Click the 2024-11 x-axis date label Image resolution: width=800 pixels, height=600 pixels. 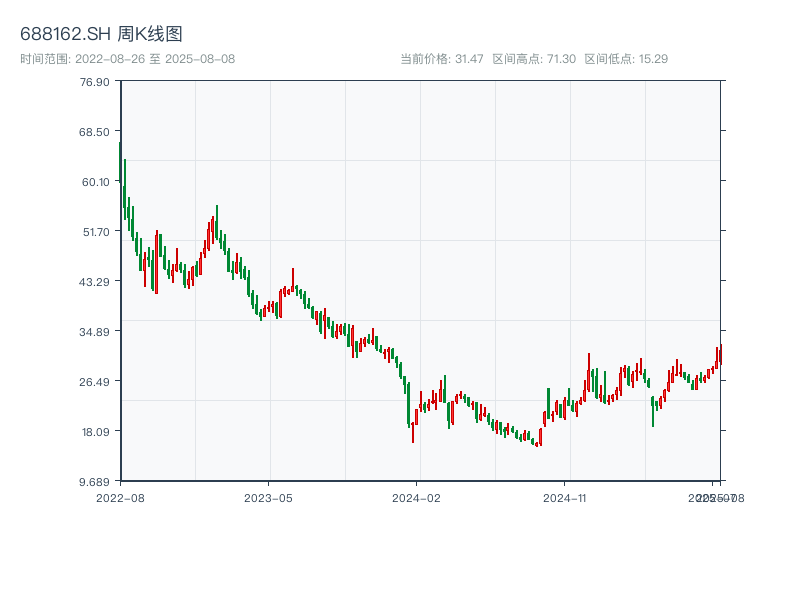[x=566, y=497]
